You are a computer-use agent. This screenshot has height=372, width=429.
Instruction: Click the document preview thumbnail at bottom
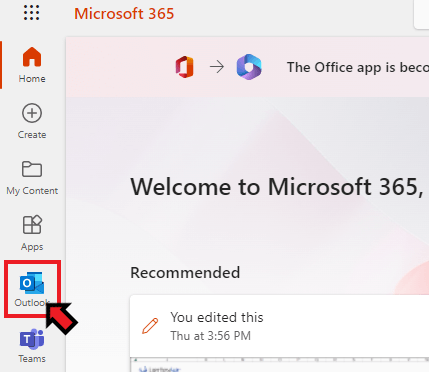pyautogui.click(x=280, y=364)
